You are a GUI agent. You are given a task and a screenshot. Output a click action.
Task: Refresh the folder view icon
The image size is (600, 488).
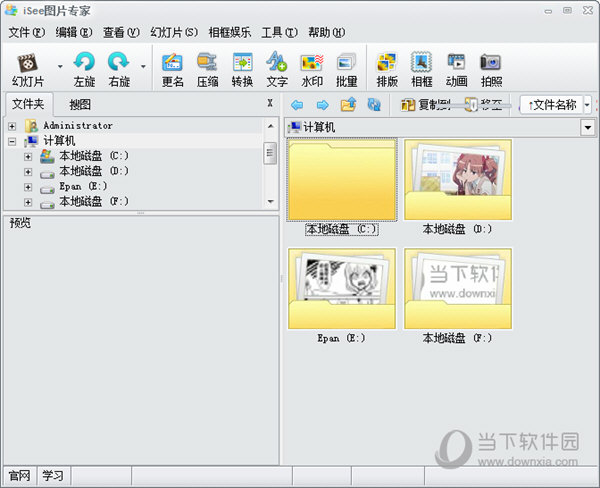[x=374, y=104]
